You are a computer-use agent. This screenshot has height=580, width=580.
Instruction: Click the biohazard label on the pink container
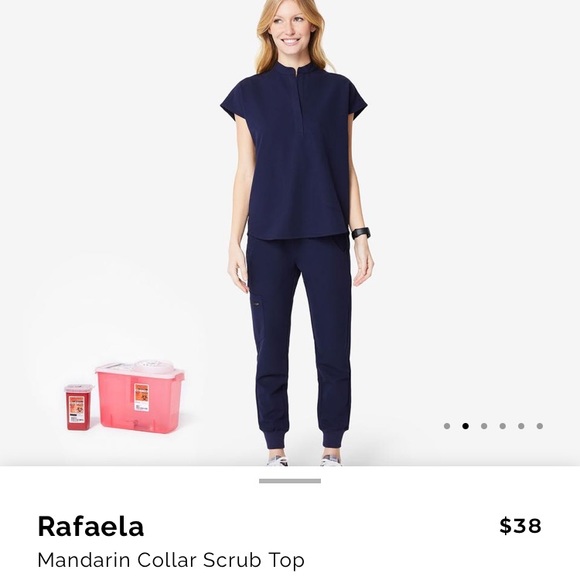click(x=141, y=397)
